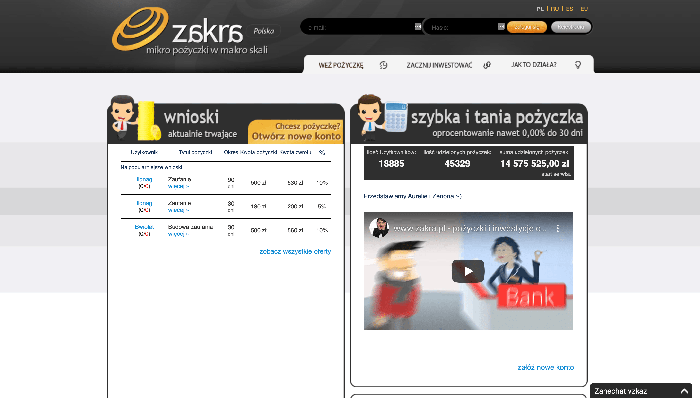Click the video channel avatar
Image resolution: width=700 pixels, height=398 pixels.
(379, 228)
